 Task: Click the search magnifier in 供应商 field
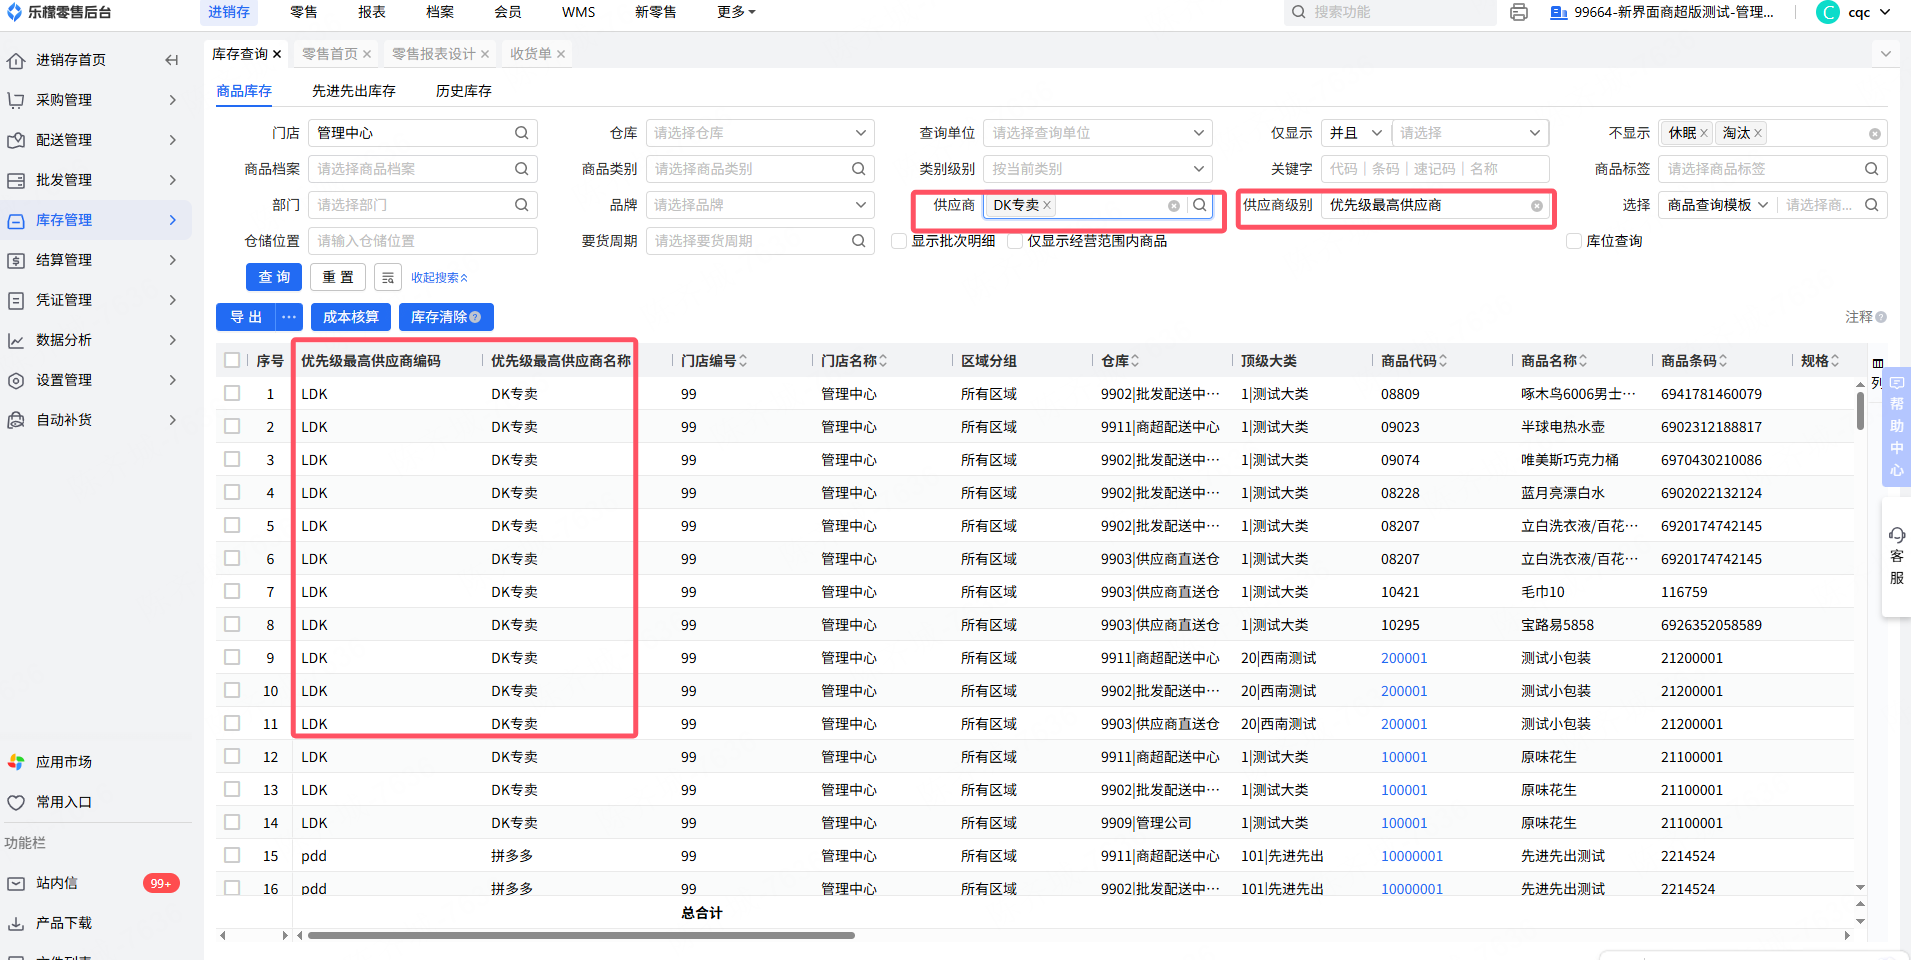(x=1199, y=205)
